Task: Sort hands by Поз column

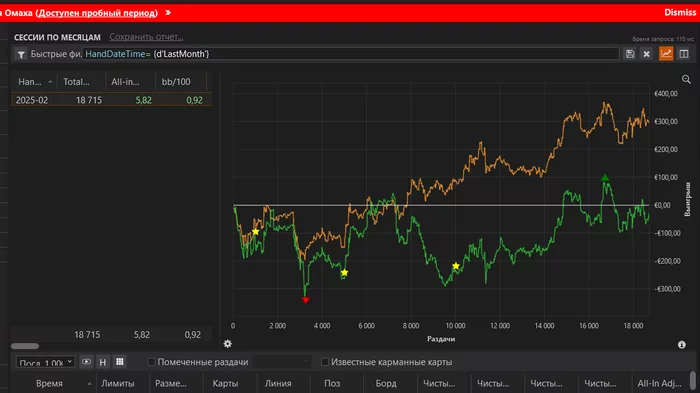Action: [332, 384]
